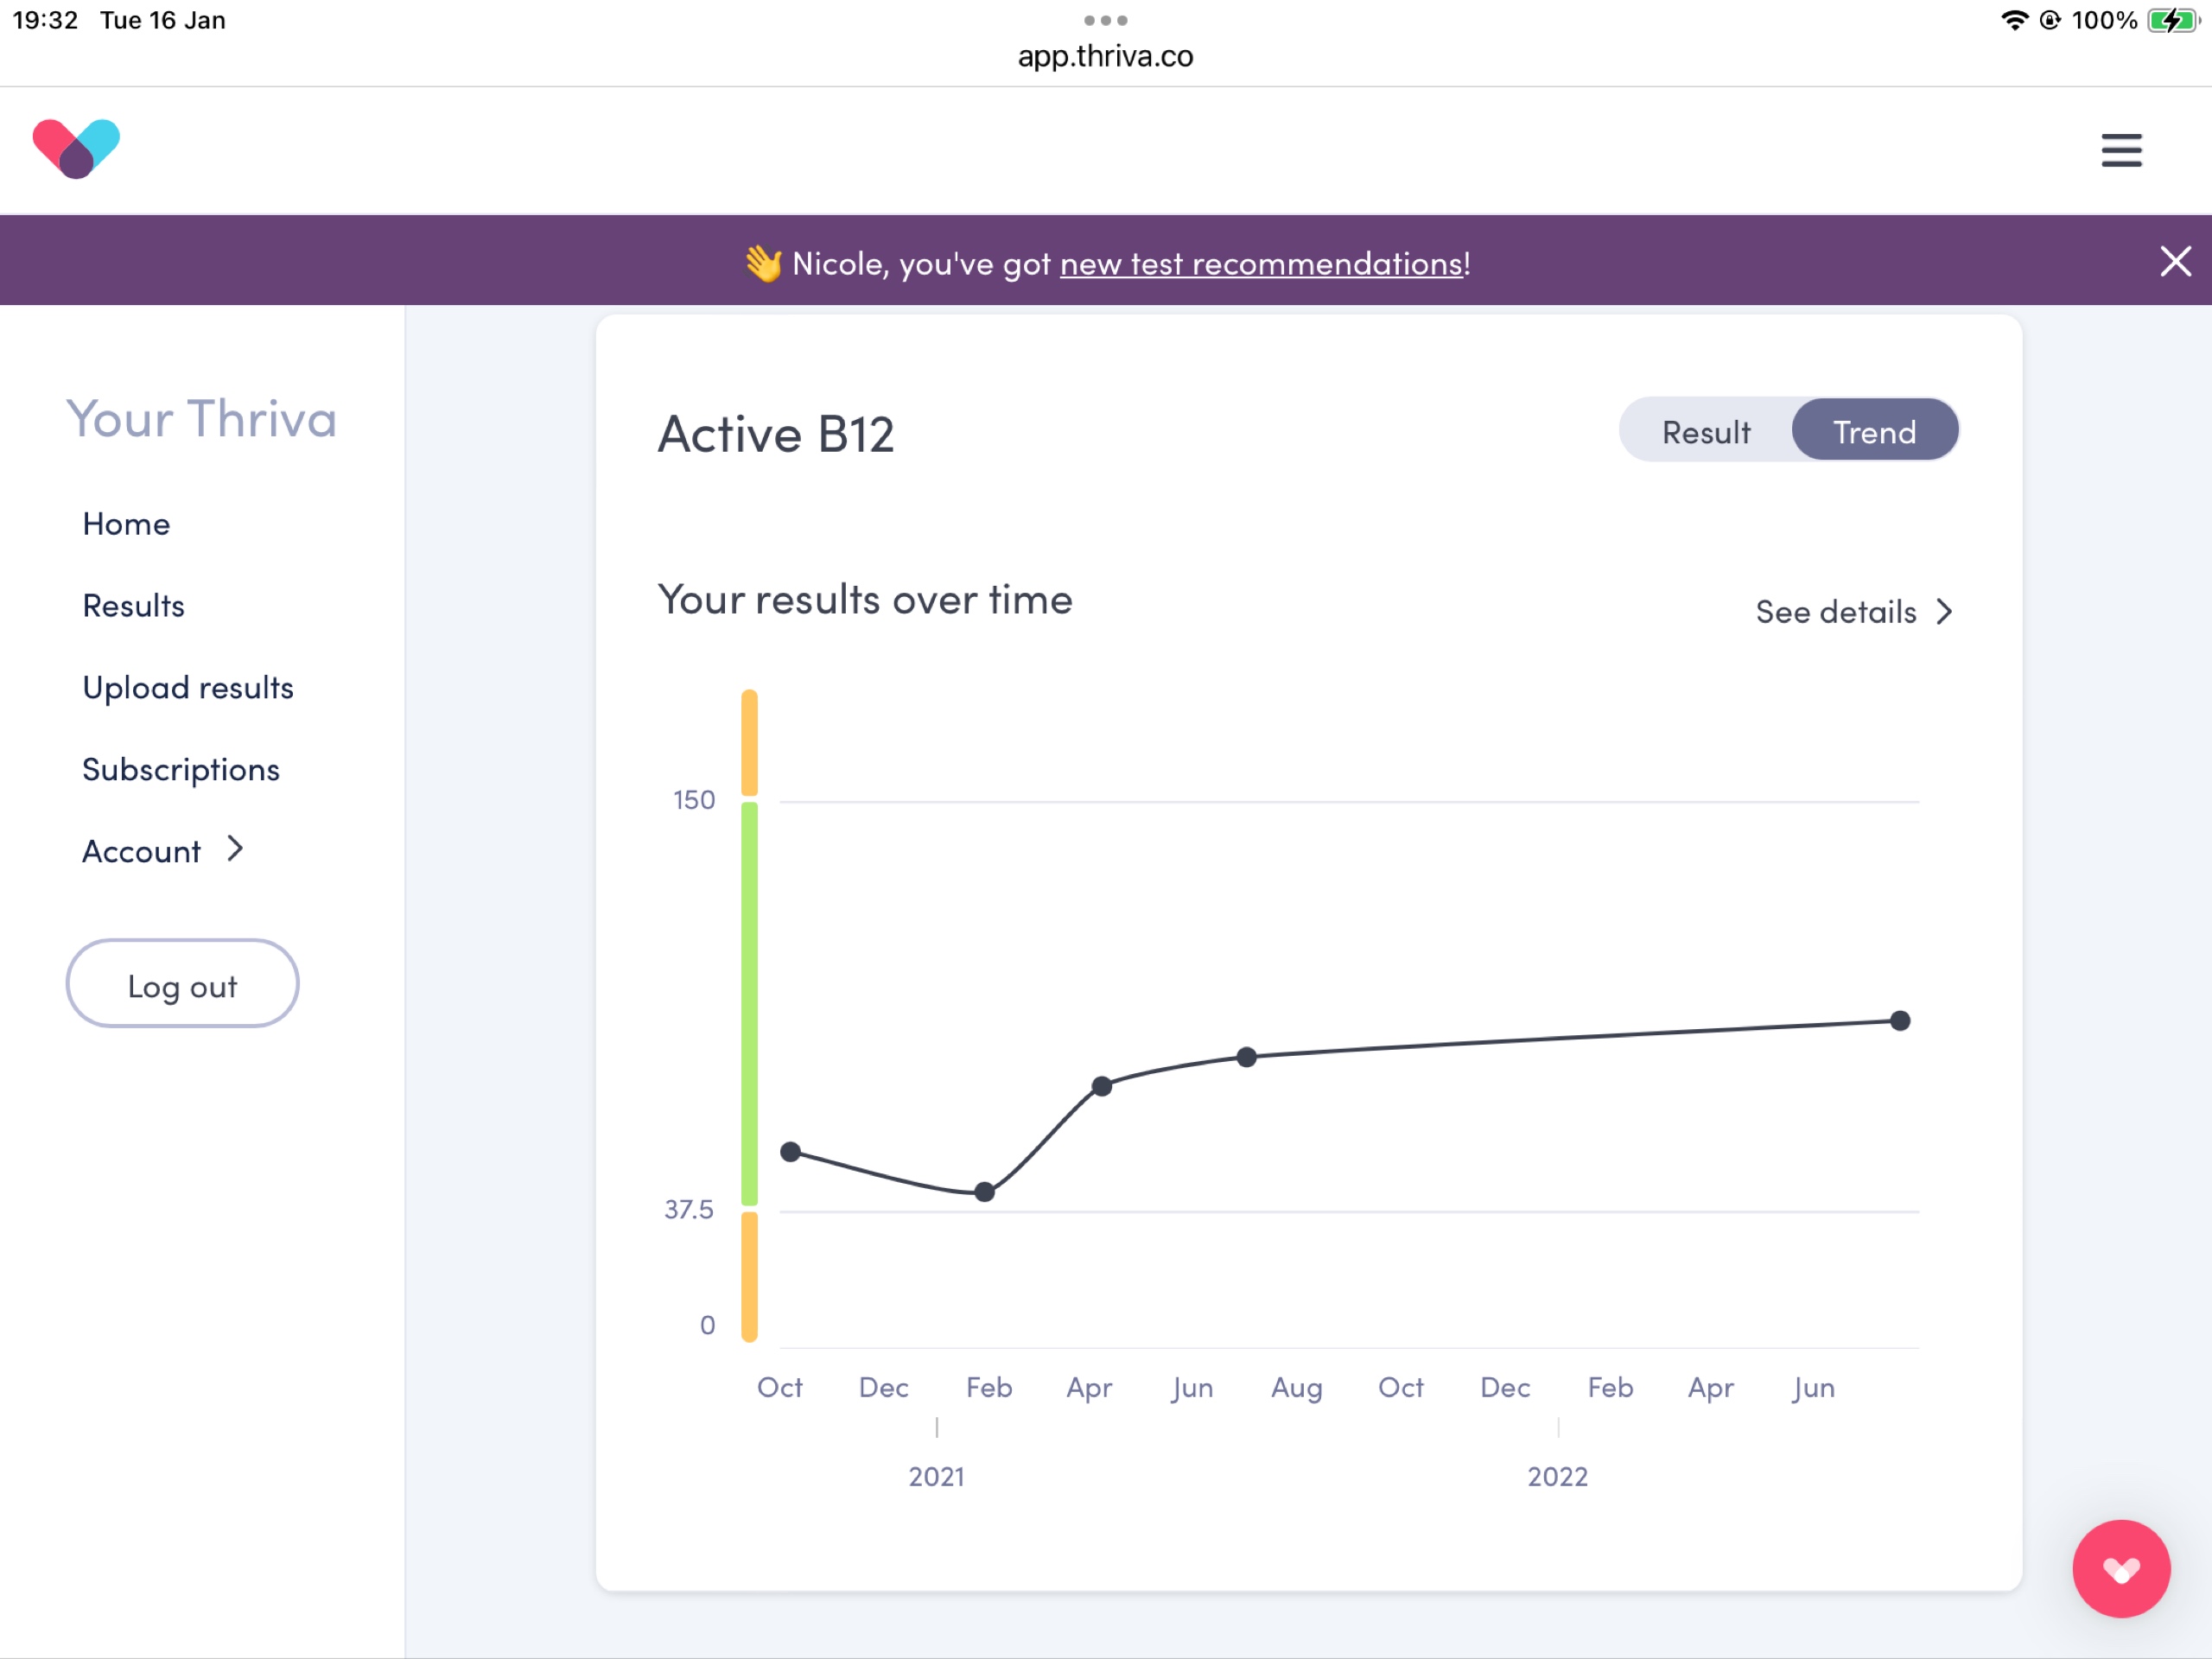Dismiss the purple recommendations banner
This screenshot has height=1659, width=2212.
click(x=2175, y=261)
